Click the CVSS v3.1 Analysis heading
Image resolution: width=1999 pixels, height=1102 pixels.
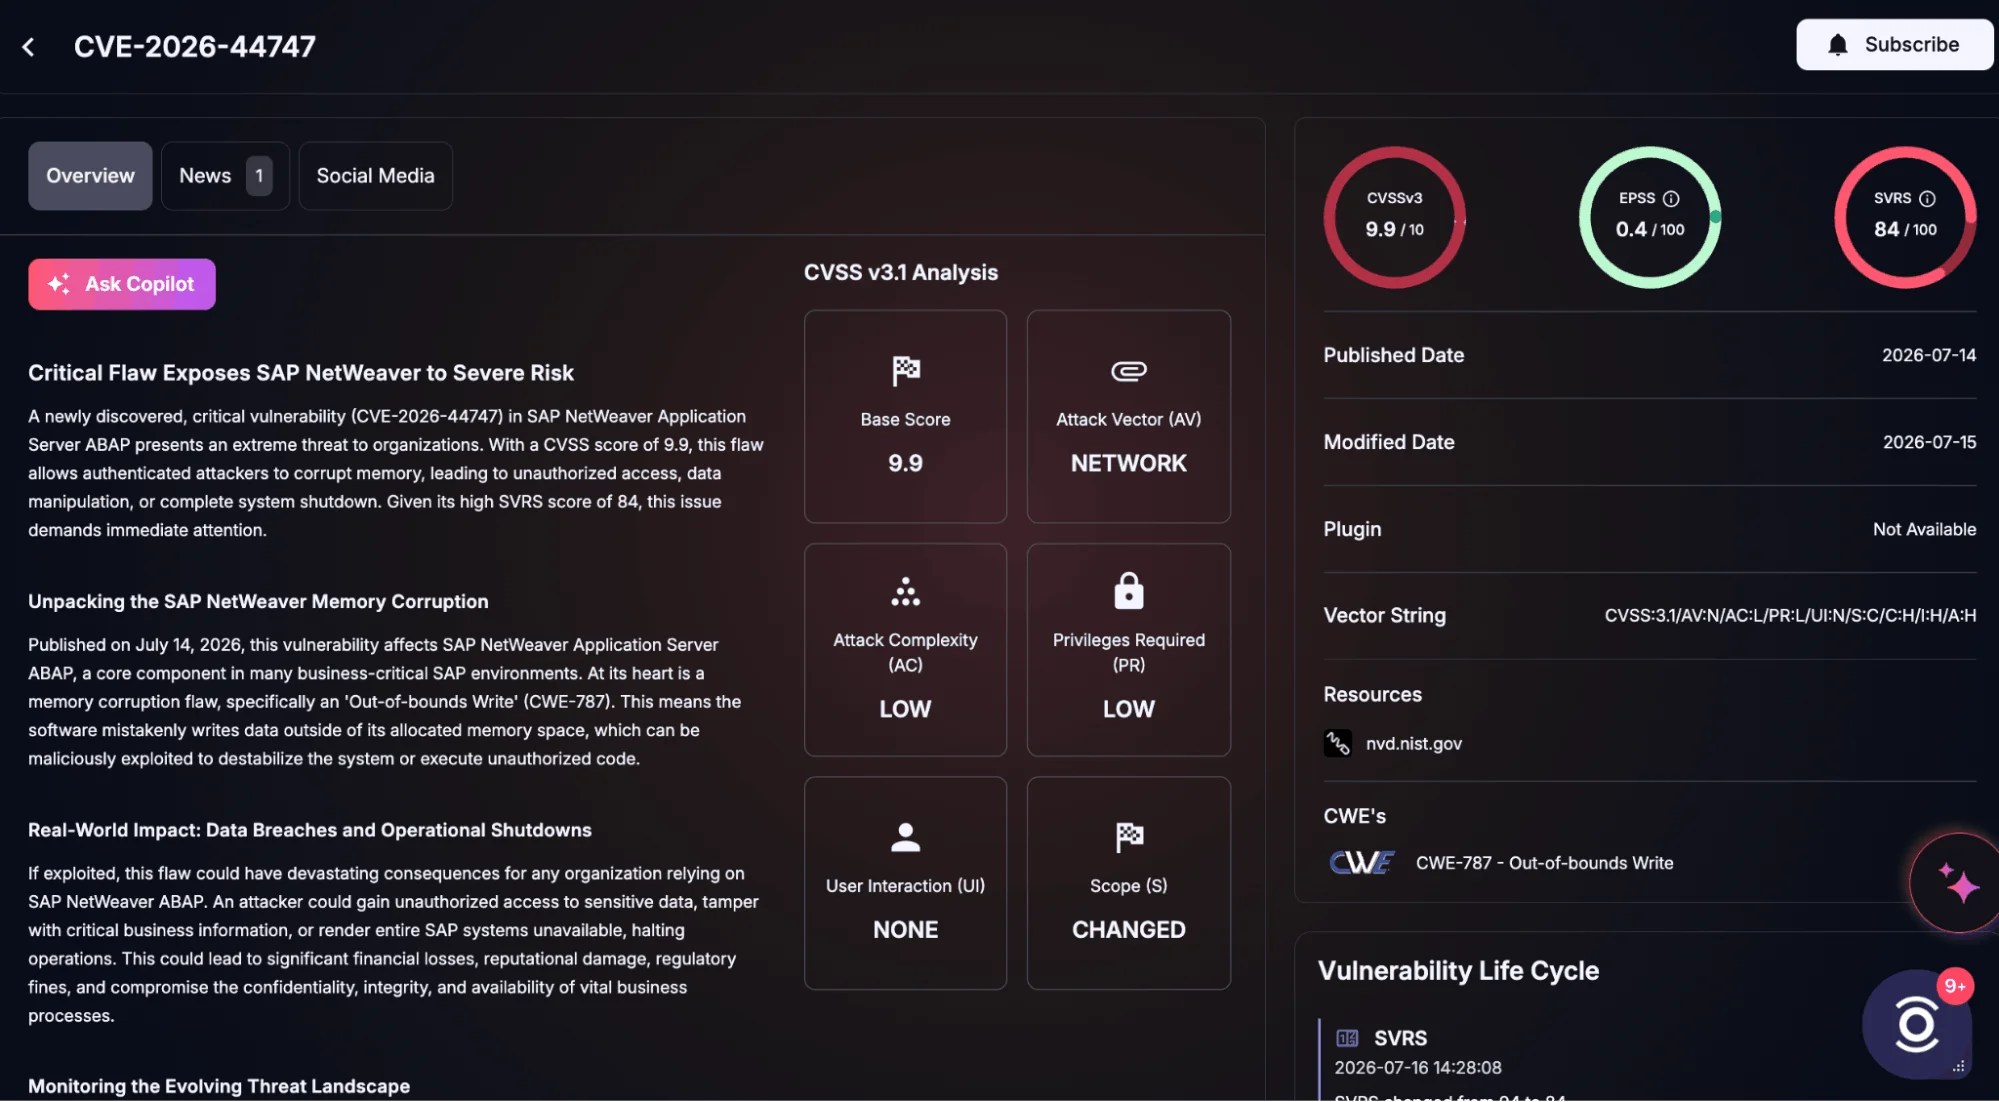click(900, 272)
